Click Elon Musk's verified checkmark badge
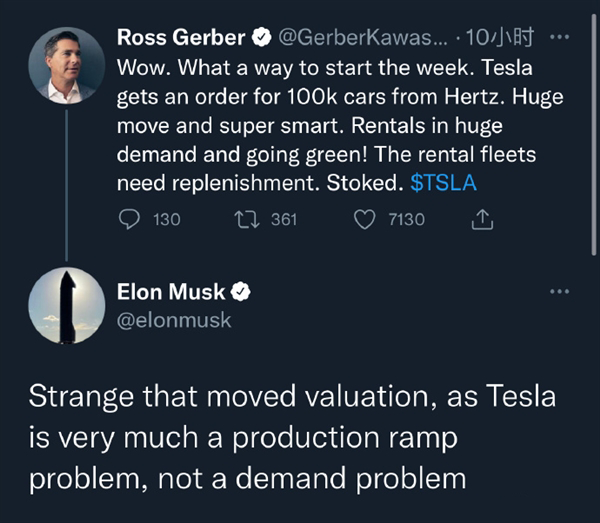 [241, 293]
